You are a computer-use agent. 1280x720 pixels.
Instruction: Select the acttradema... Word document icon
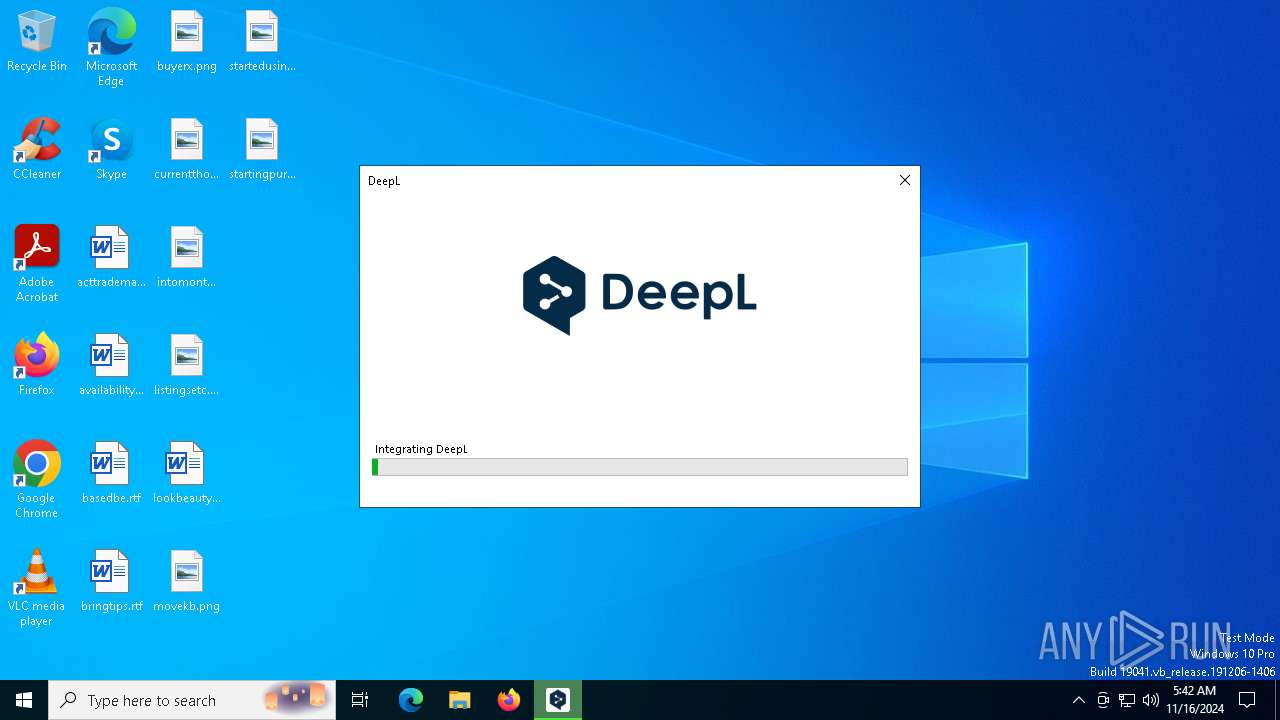pos(111,258)
